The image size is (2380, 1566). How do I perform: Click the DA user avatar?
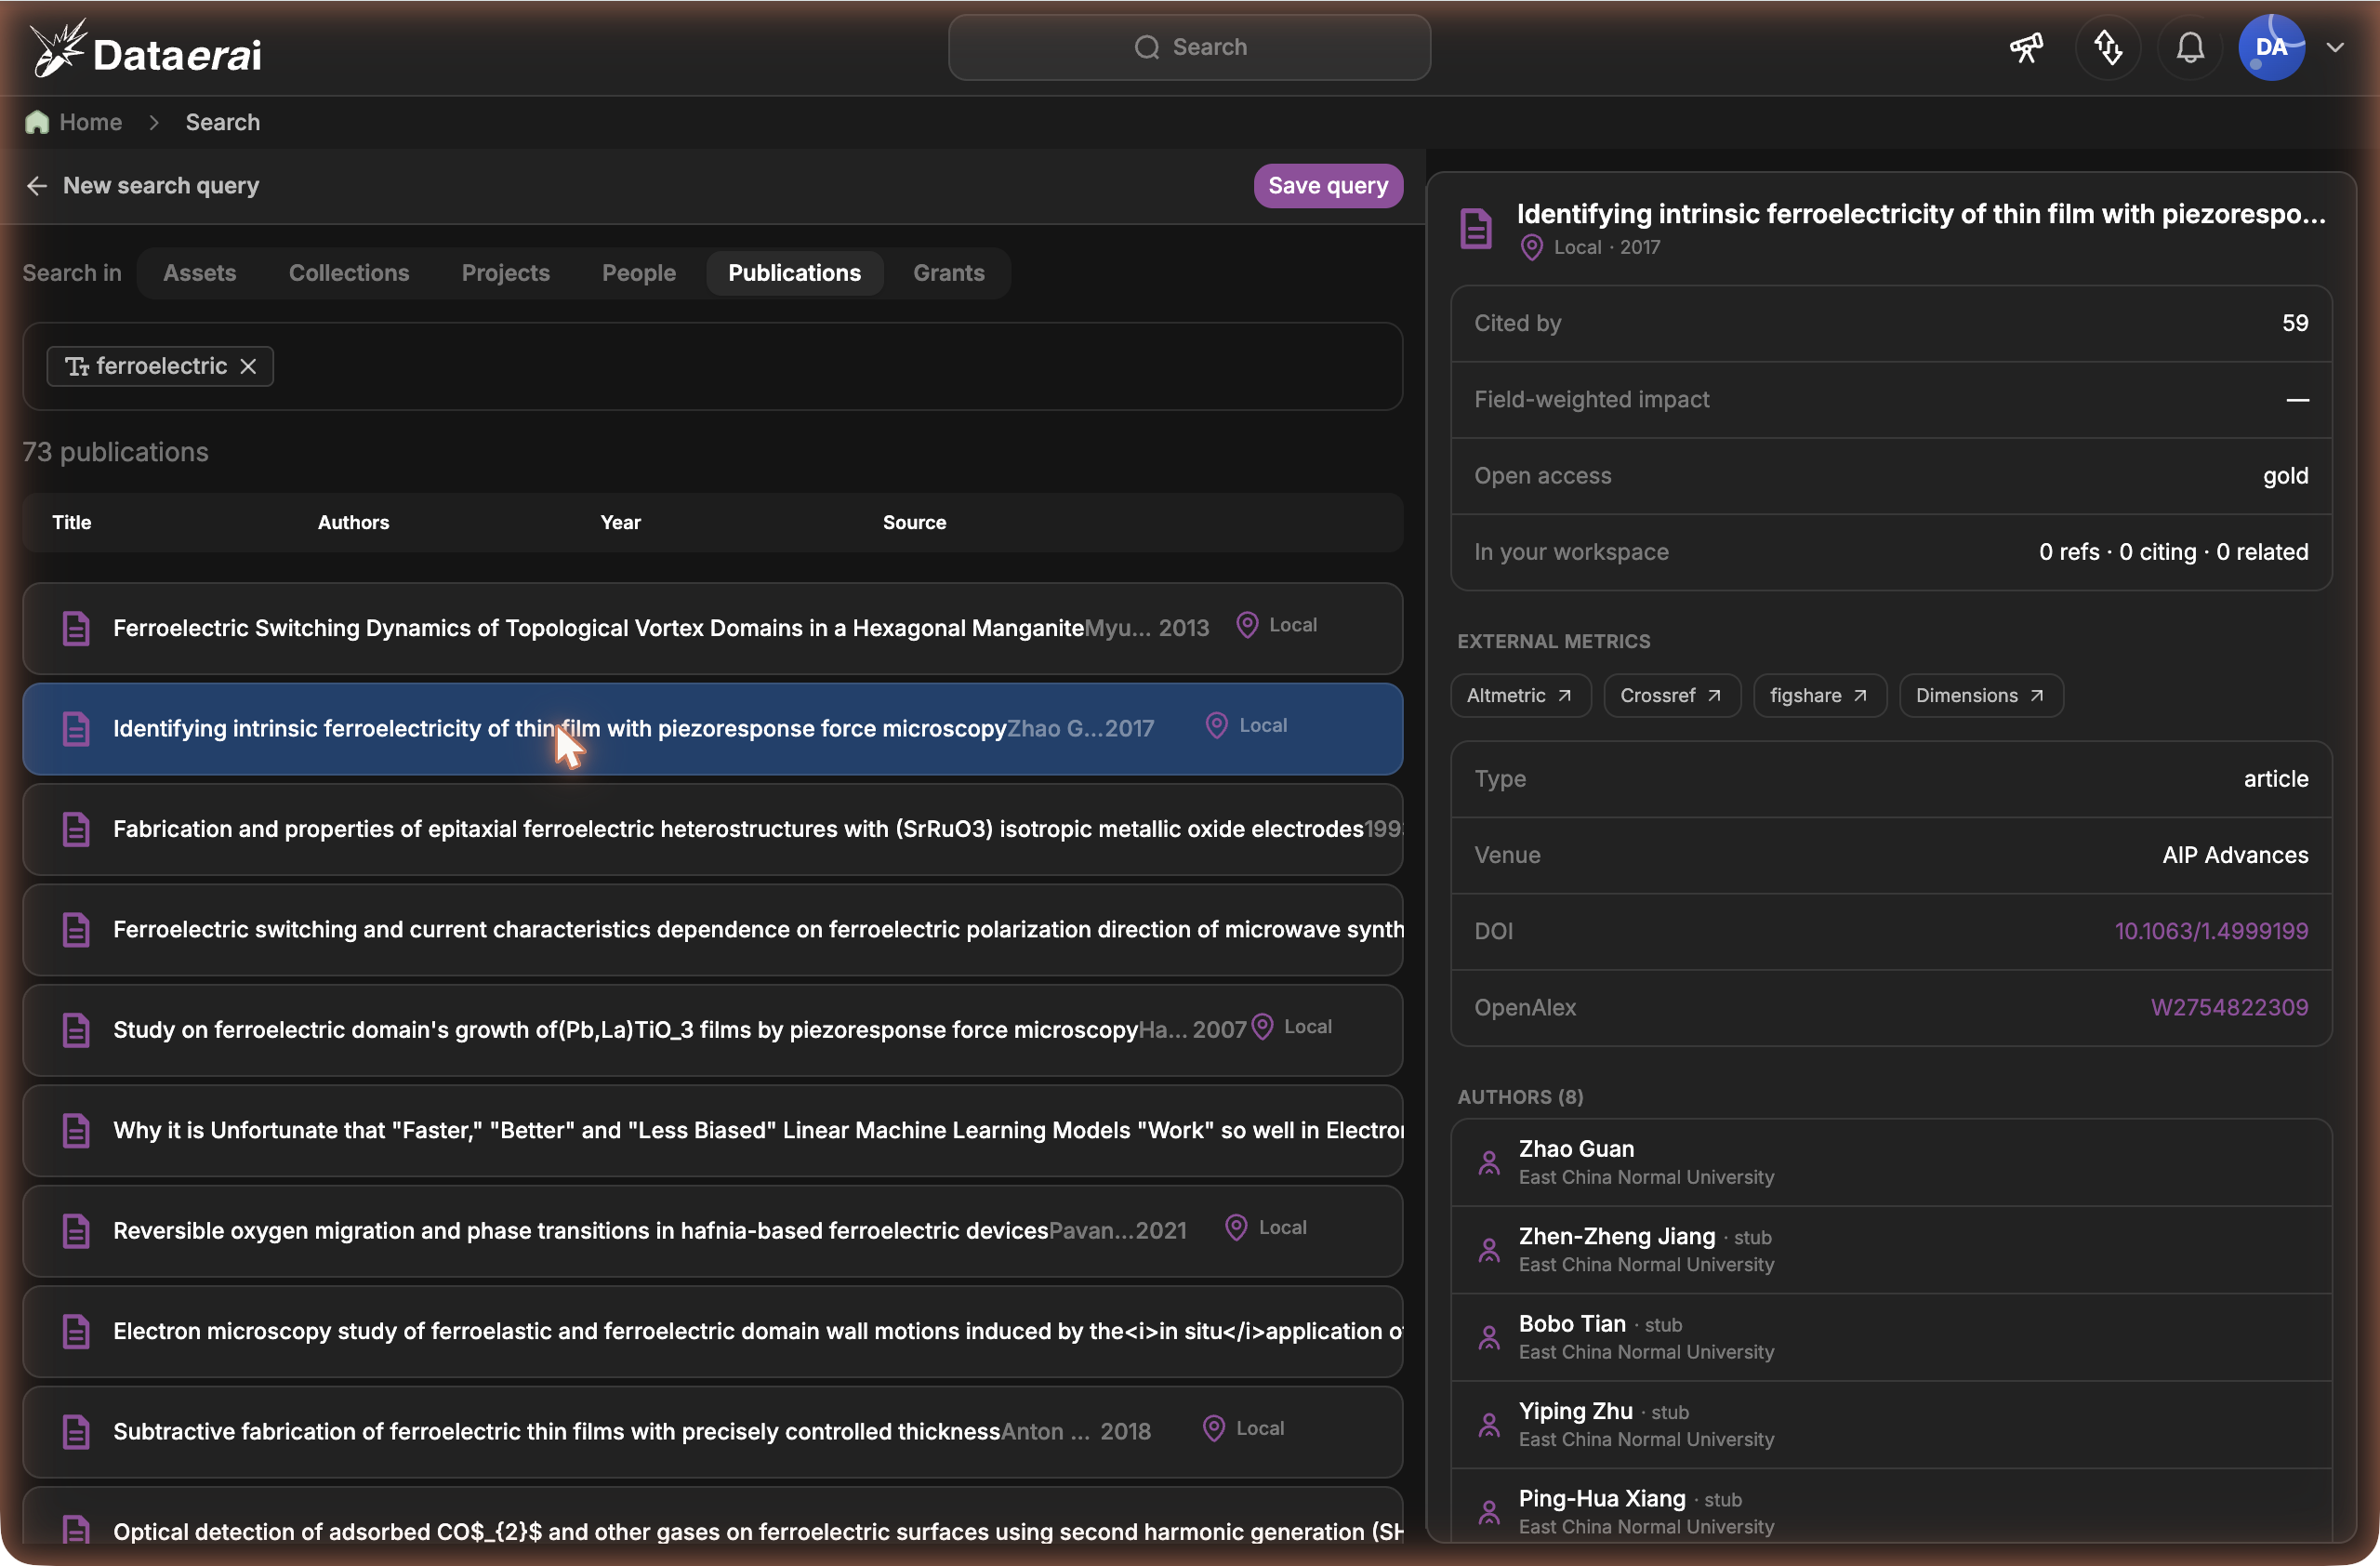[x=2271, y=47]
